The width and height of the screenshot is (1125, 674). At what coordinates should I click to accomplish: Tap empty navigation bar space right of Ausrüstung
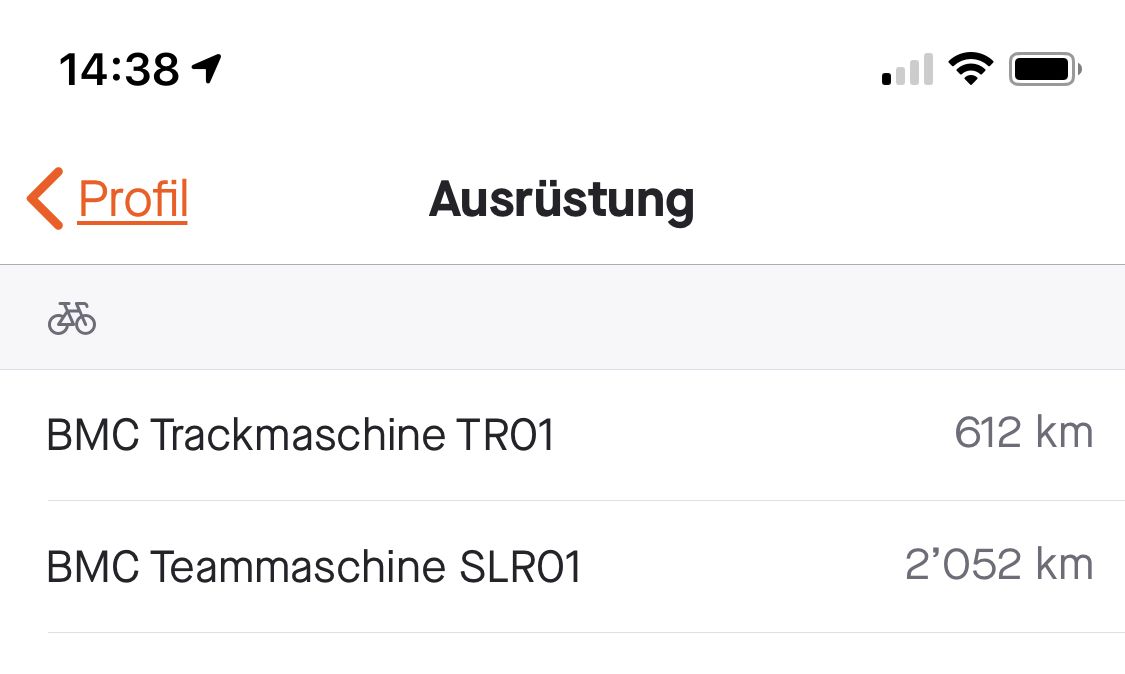pos(900,199)
